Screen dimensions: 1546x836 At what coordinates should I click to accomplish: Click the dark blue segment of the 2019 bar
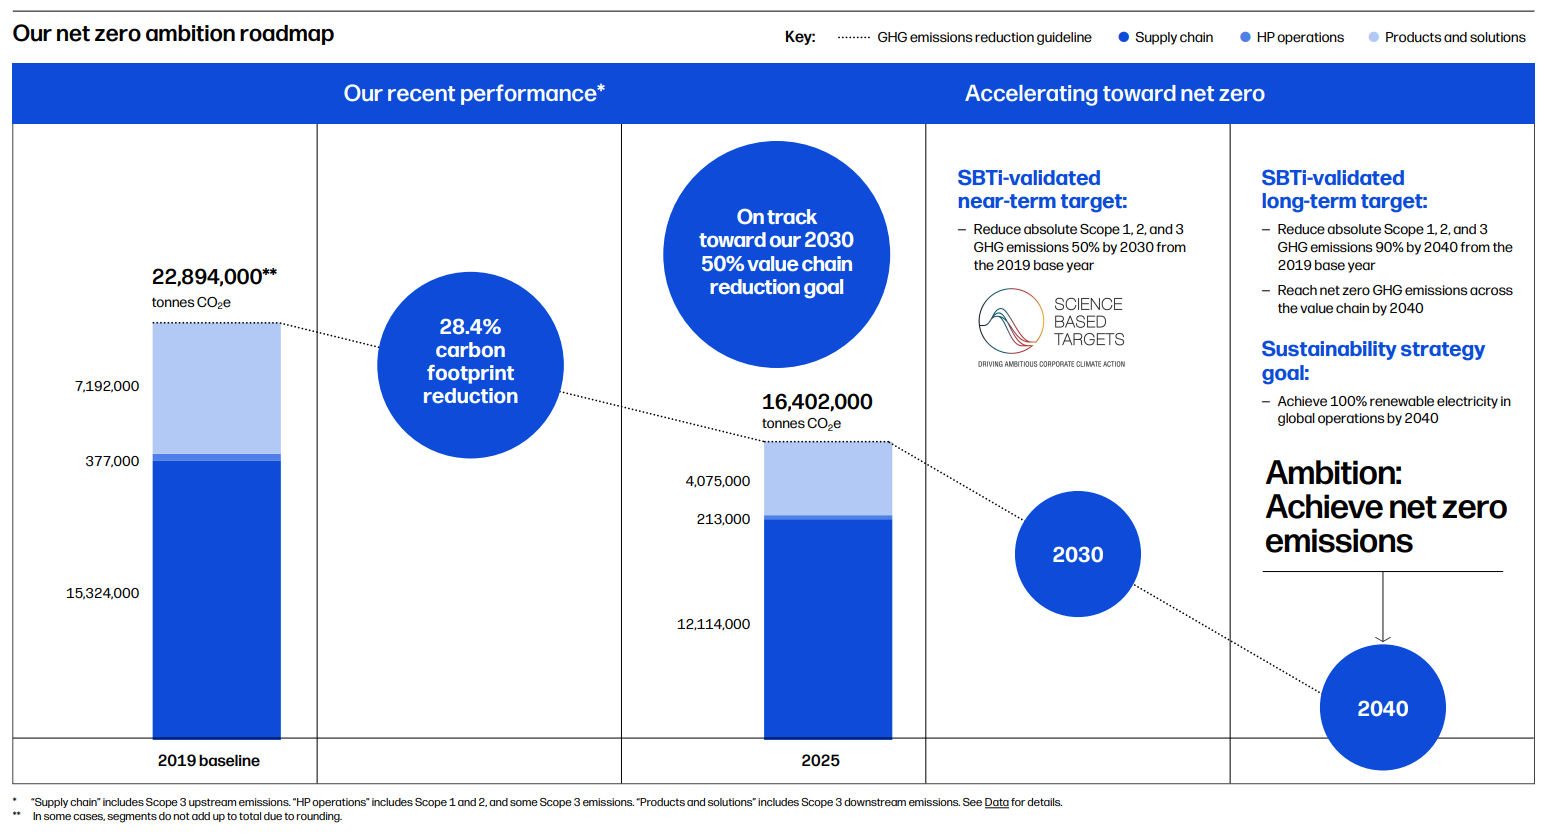coord(216,600)
